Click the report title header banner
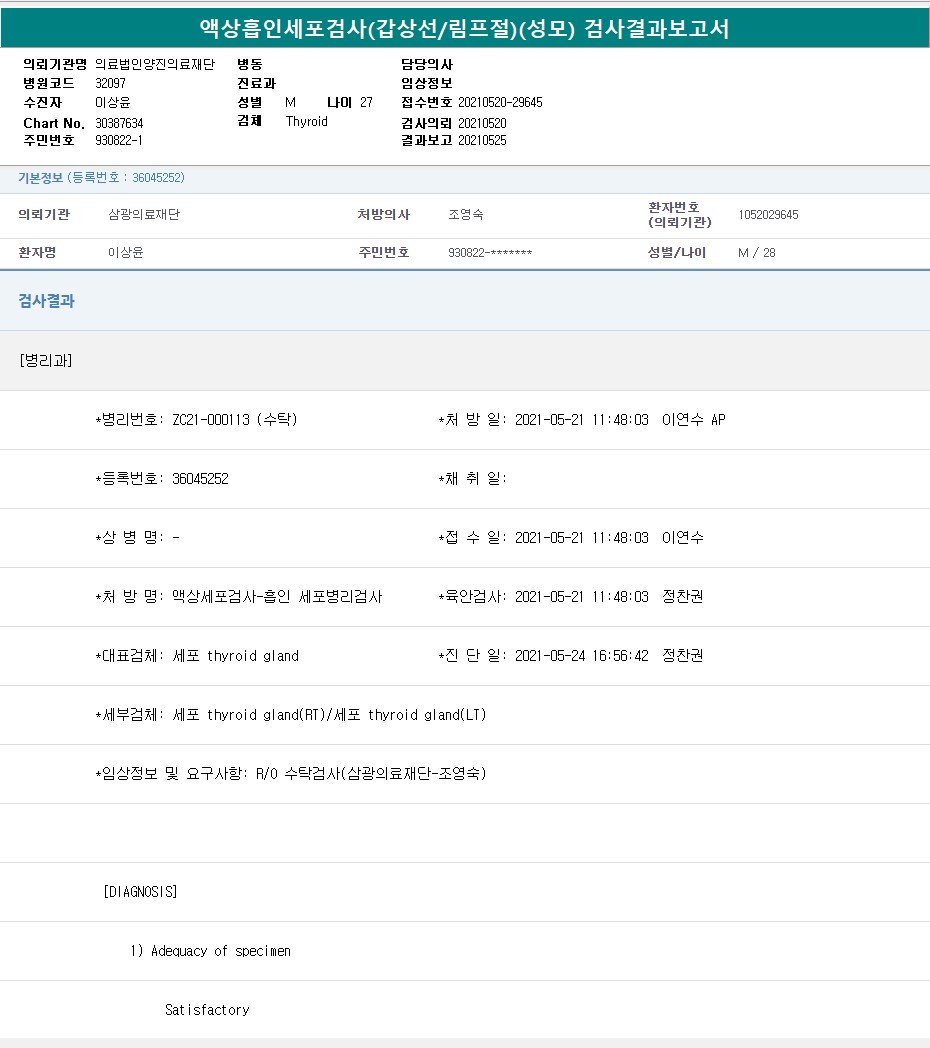Screen dimensions: 930x1048 (465, 29)
